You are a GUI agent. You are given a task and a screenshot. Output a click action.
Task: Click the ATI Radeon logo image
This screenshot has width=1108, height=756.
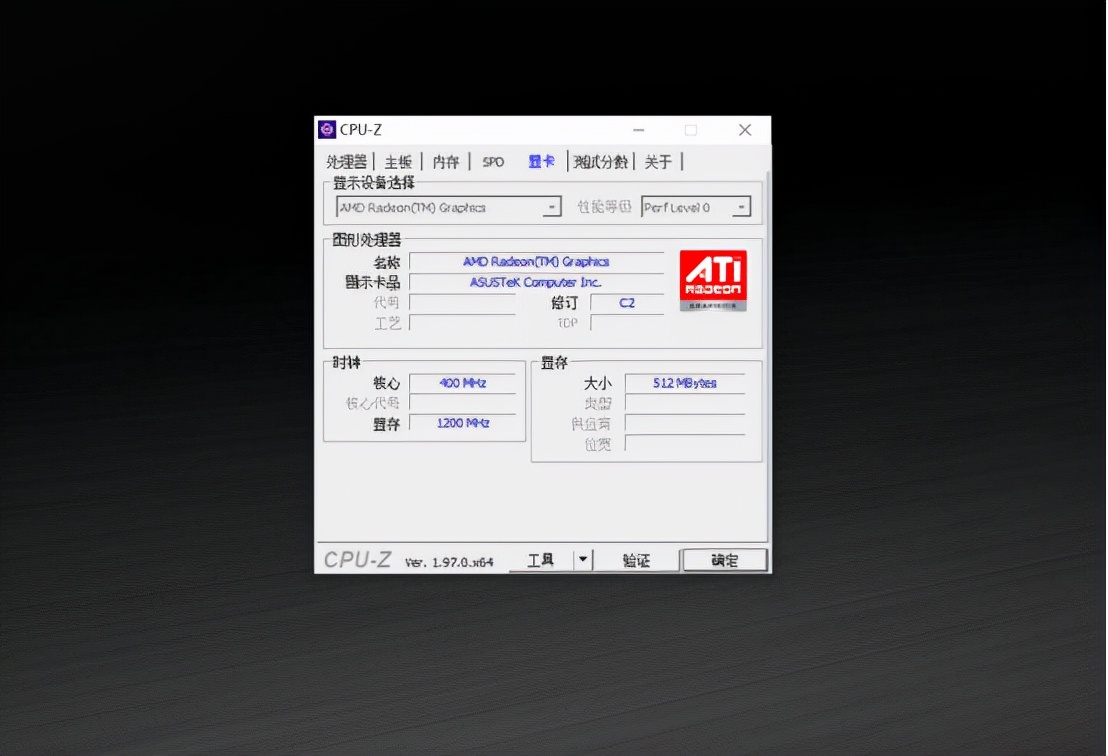[x=712, y=279]
